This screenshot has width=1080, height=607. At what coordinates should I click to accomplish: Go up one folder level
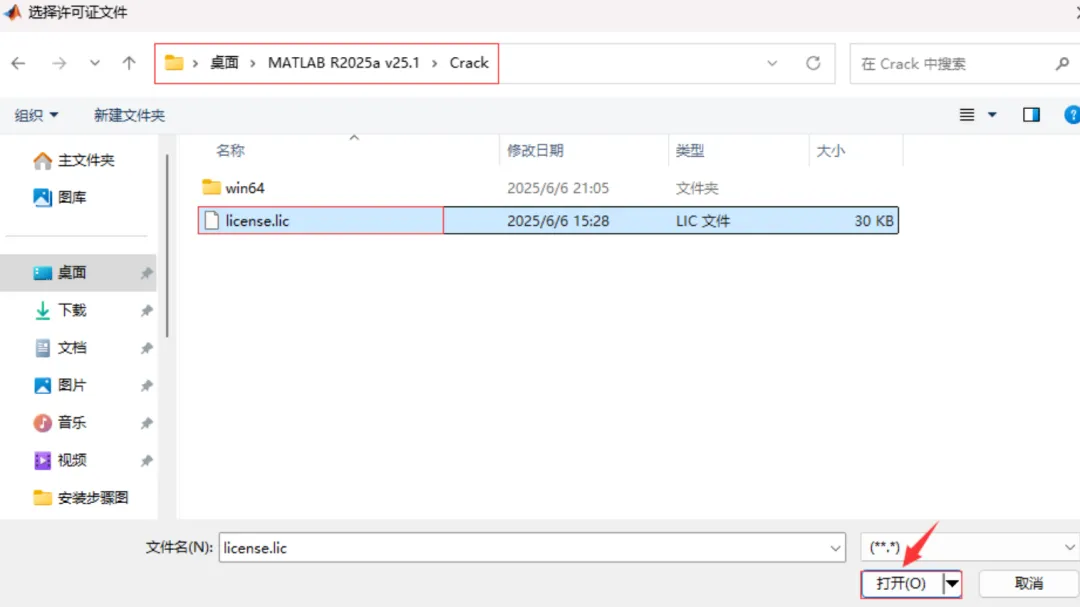[x=129, y=63]
